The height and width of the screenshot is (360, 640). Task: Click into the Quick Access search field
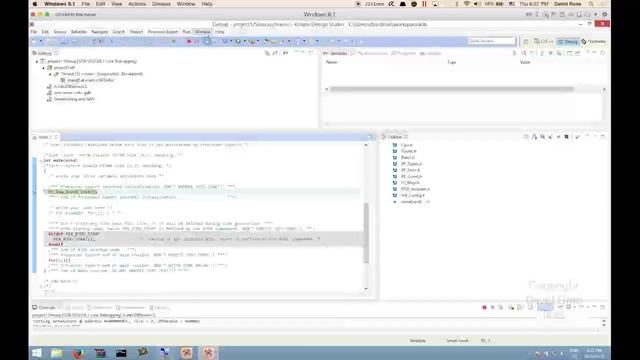click(491, 41)
